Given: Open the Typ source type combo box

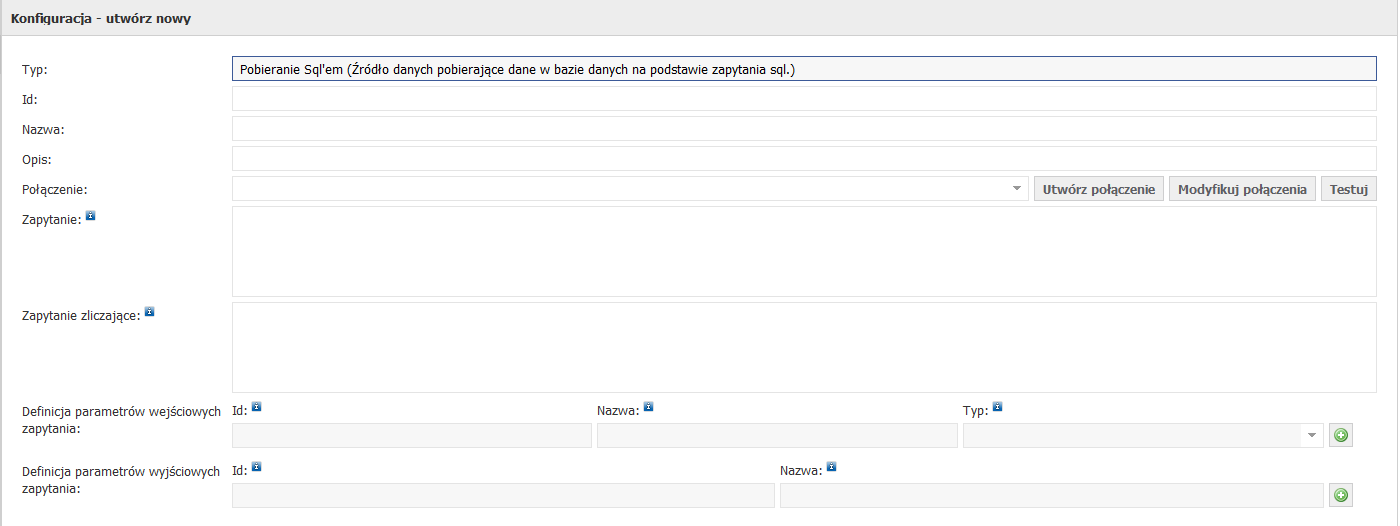Looking at the screenshot, I should tap(804, 69).
